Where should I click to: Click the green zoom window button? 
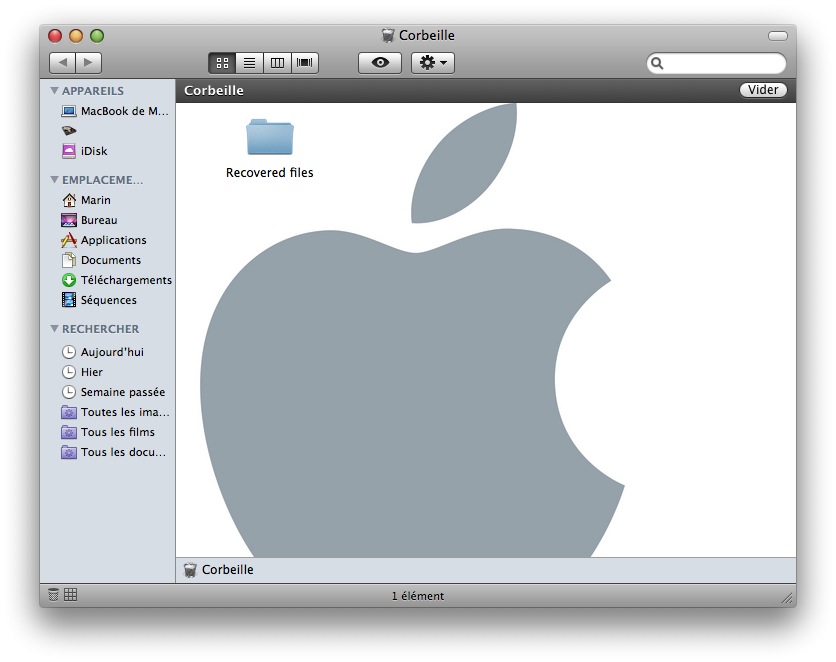tap(97, 36)
